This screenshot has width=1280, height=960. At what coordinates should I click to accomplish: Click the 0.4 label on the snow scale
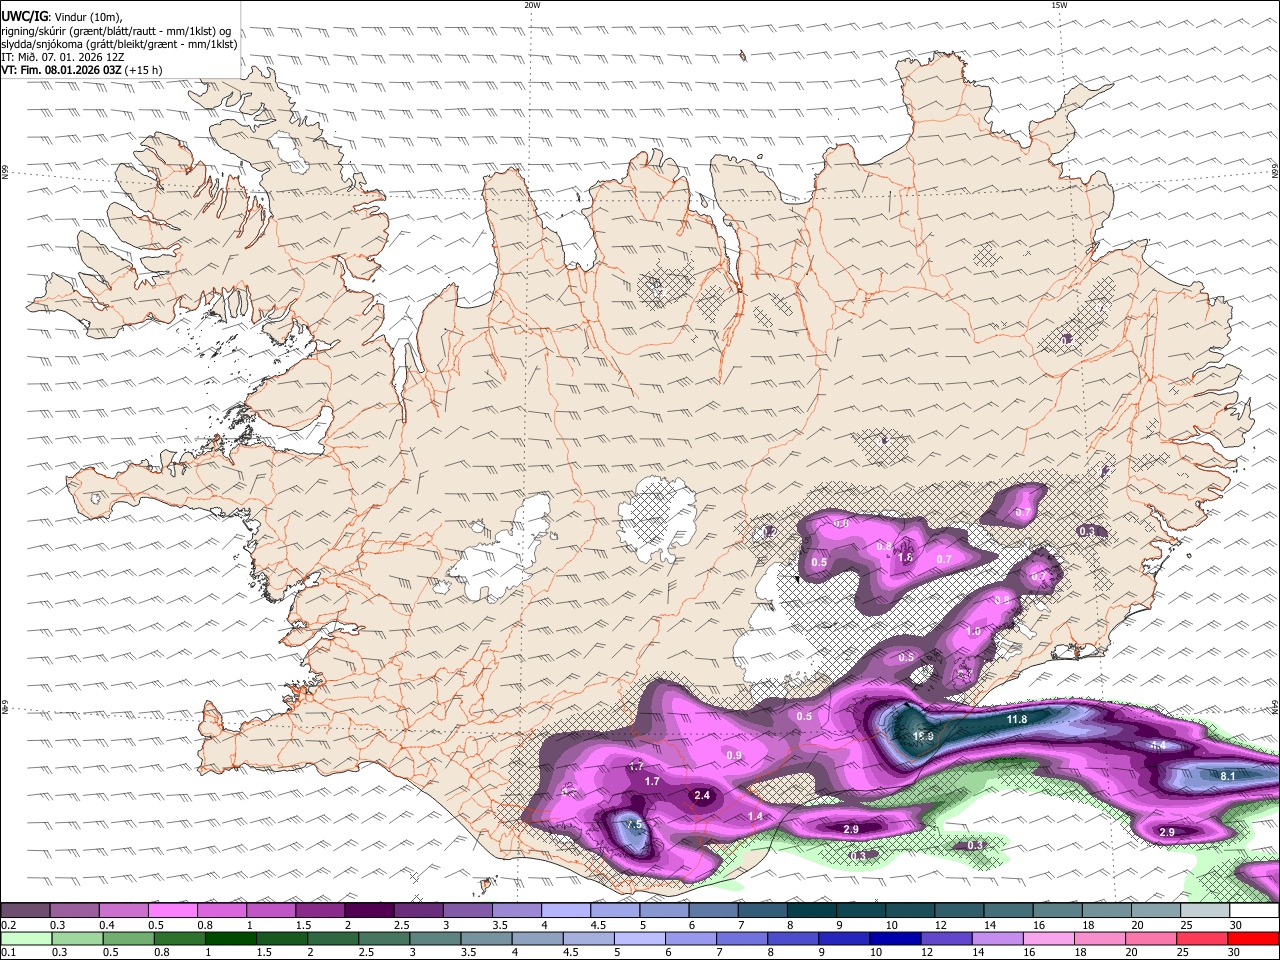coord(105,926)
